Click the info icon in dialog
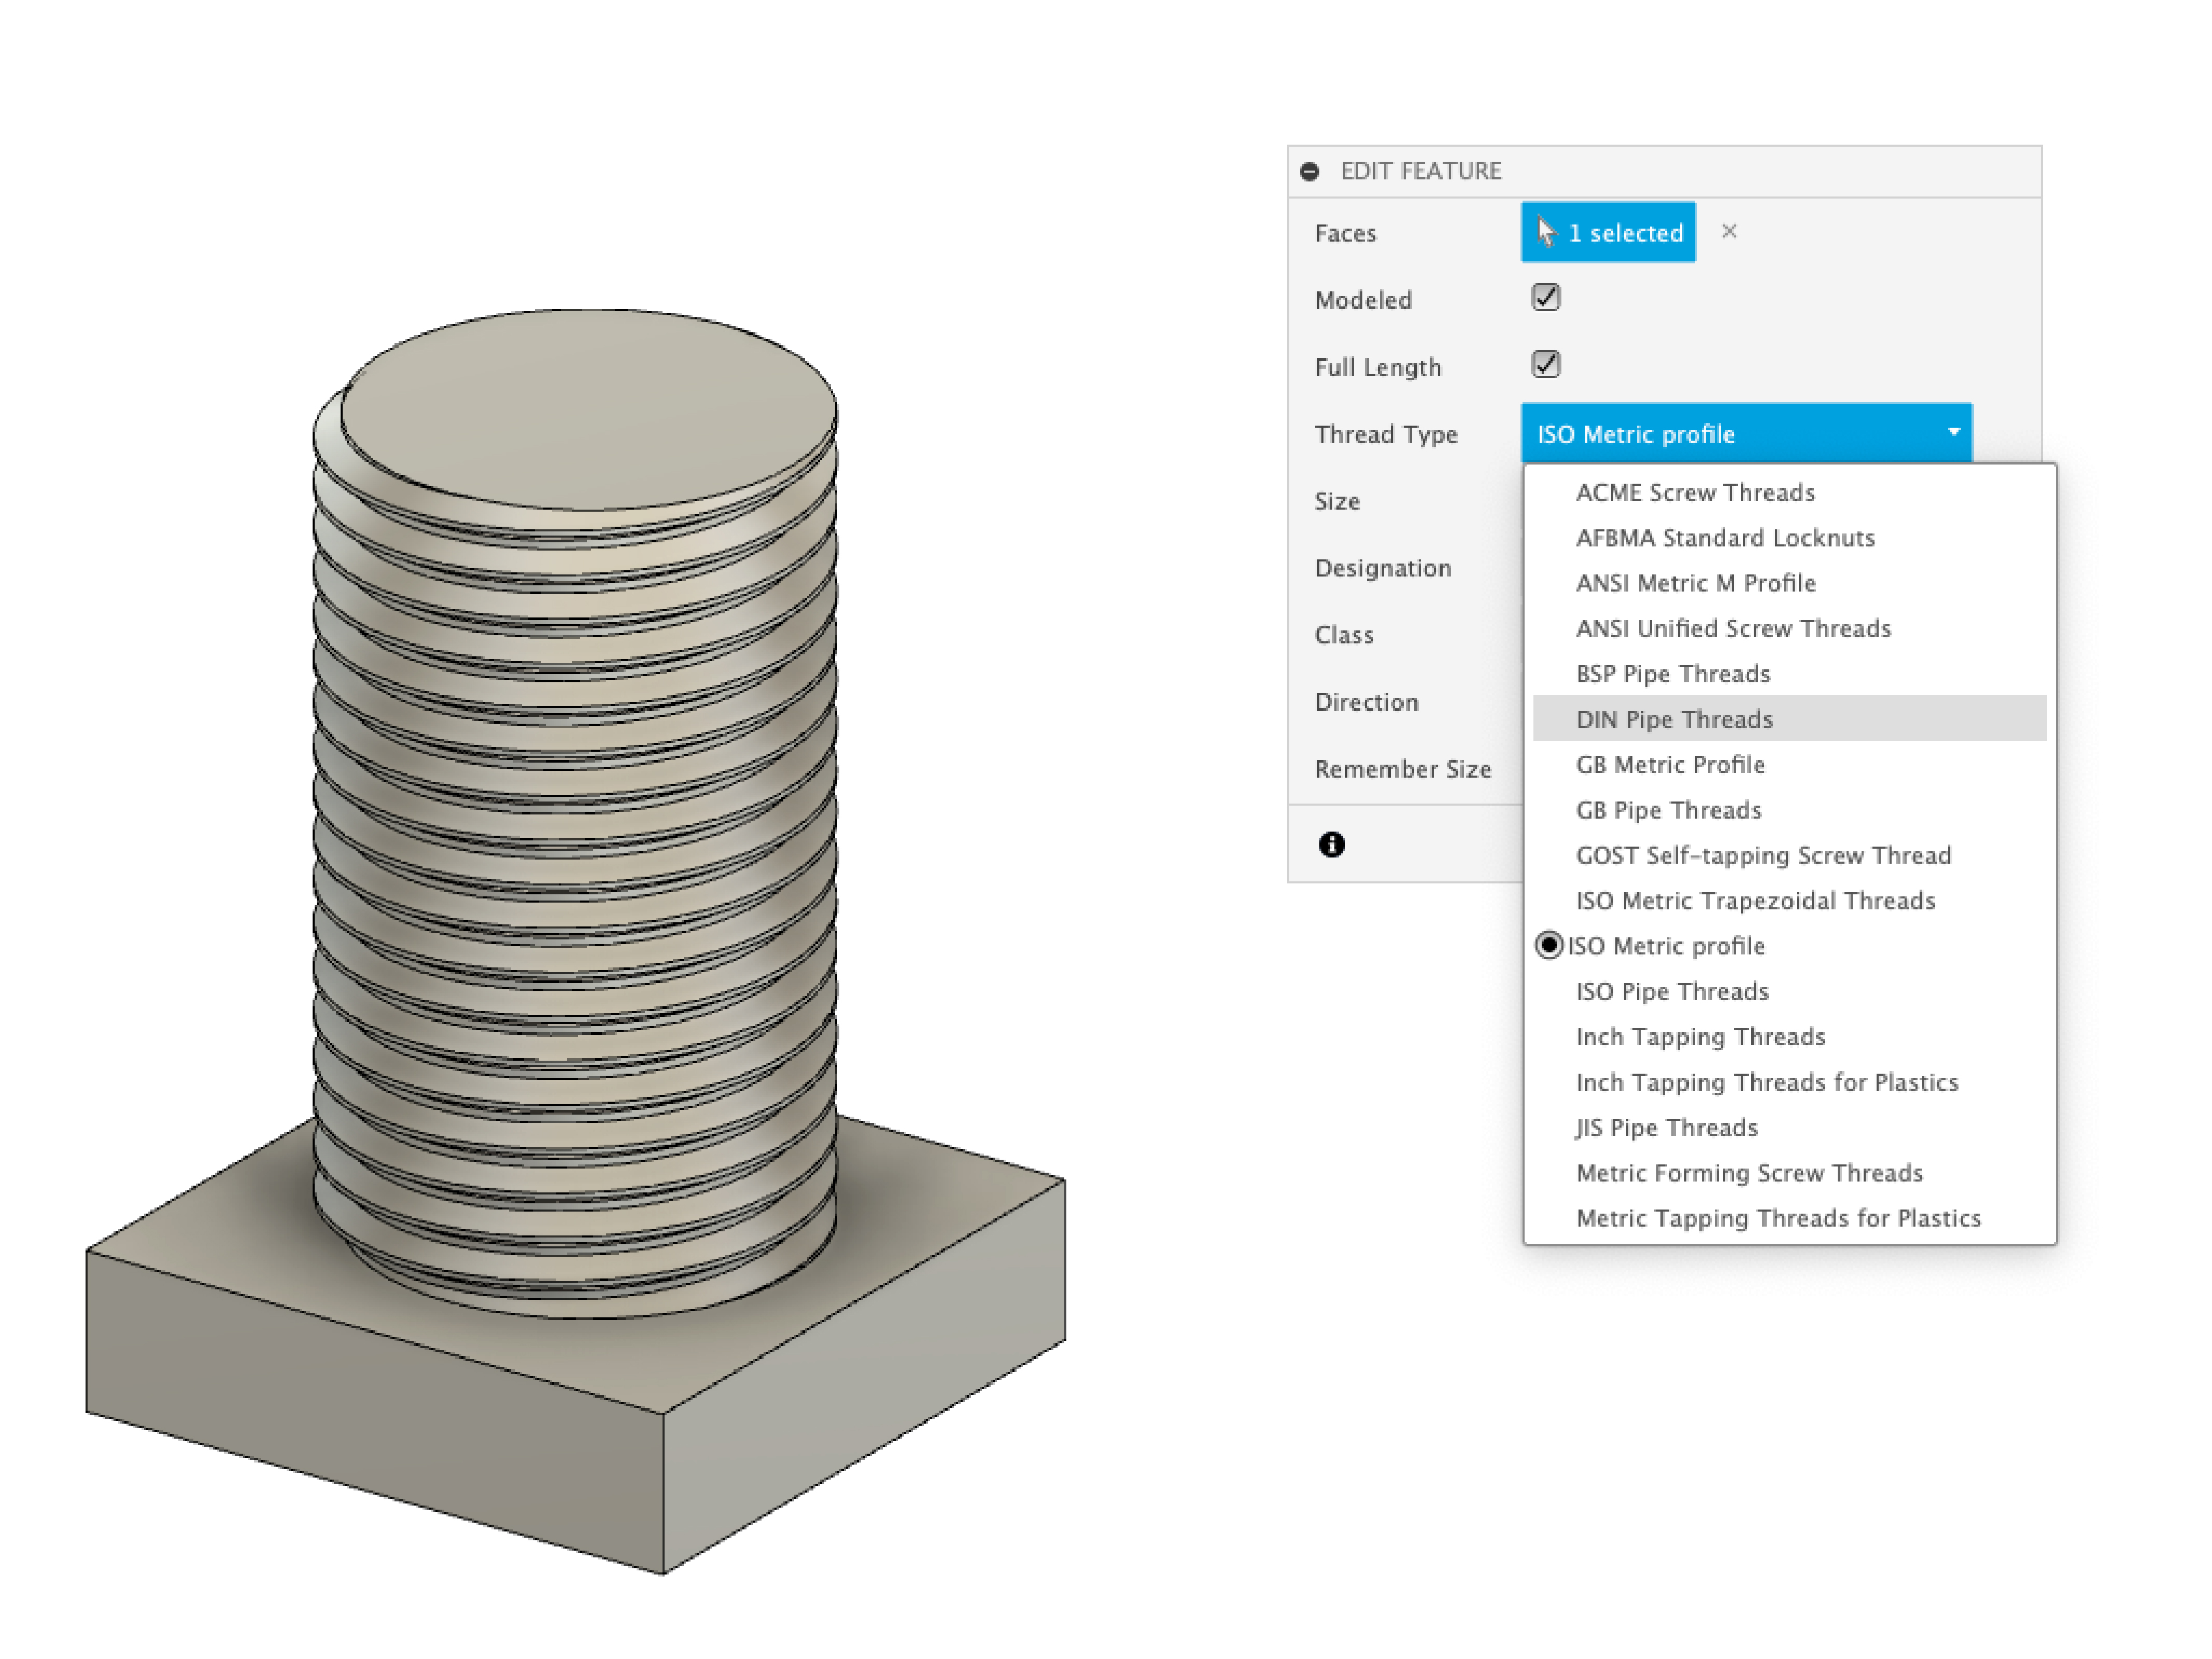 click(x=1331, y=844)
